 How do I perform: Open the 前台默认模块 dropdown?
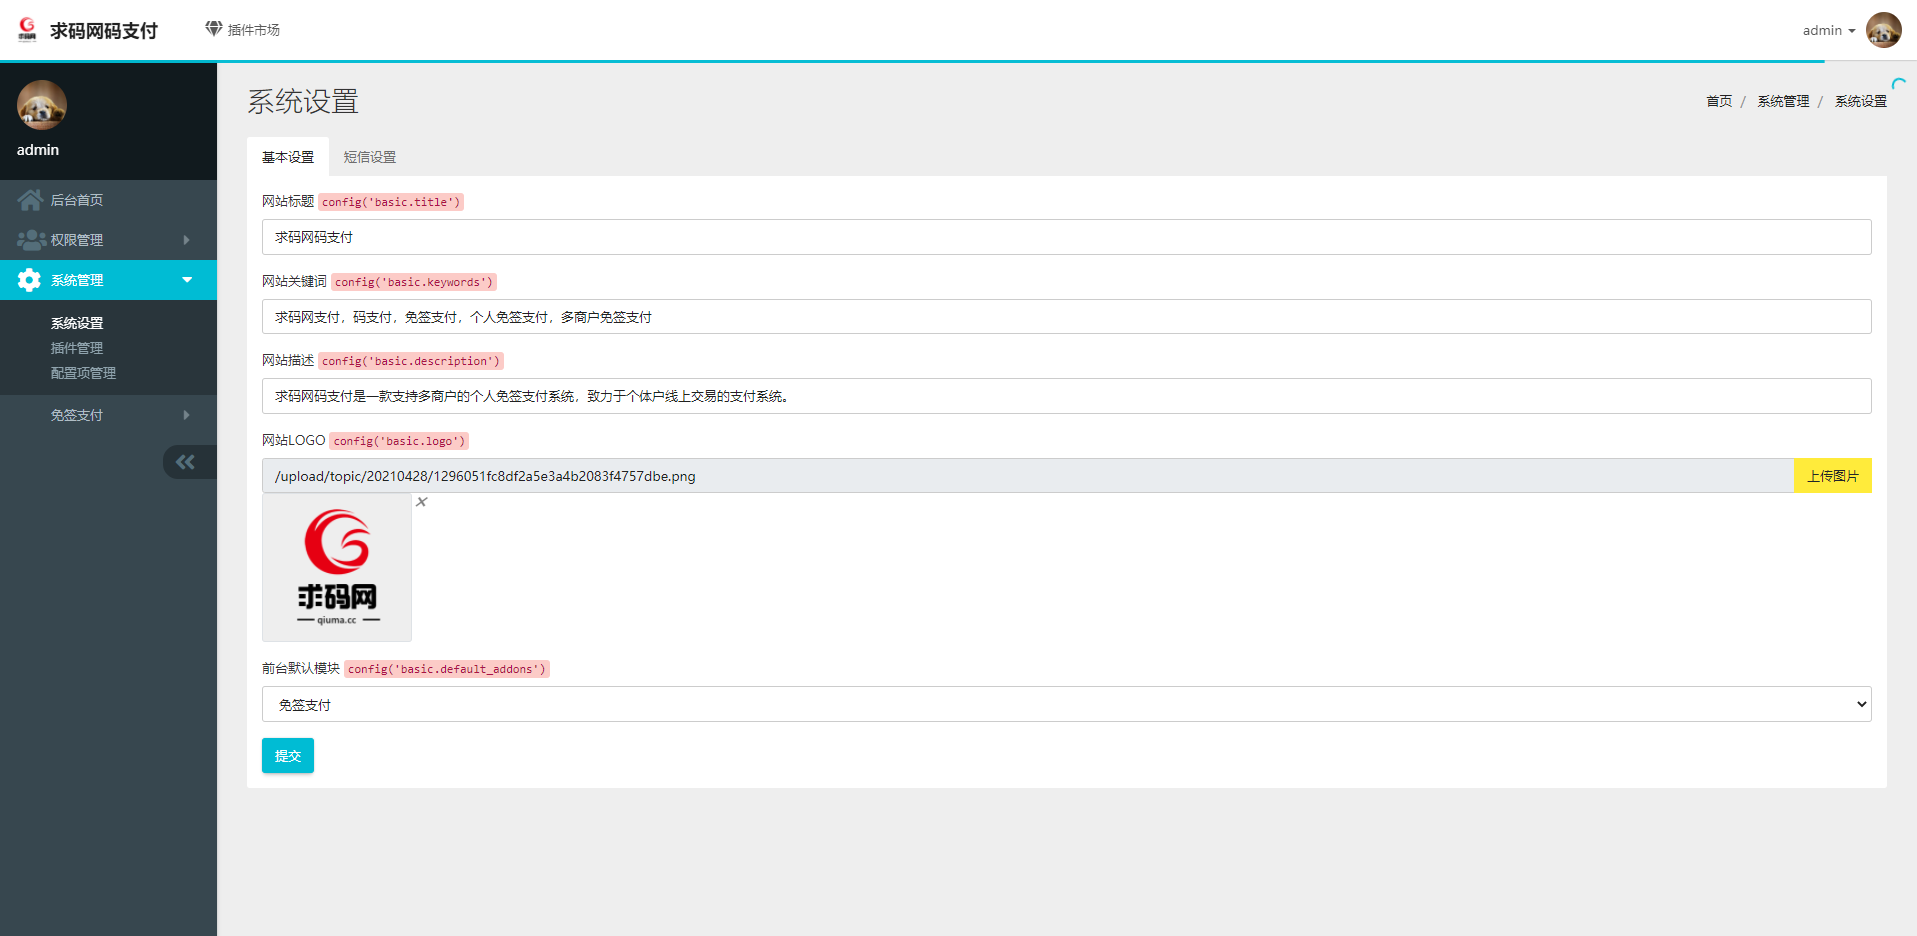(1066, 704)
